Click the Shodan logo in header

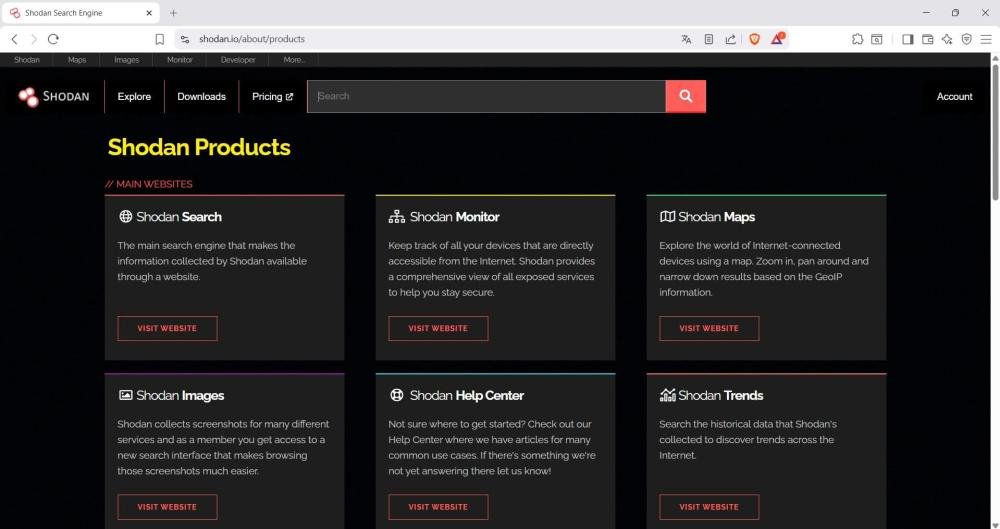coord(54,97)
